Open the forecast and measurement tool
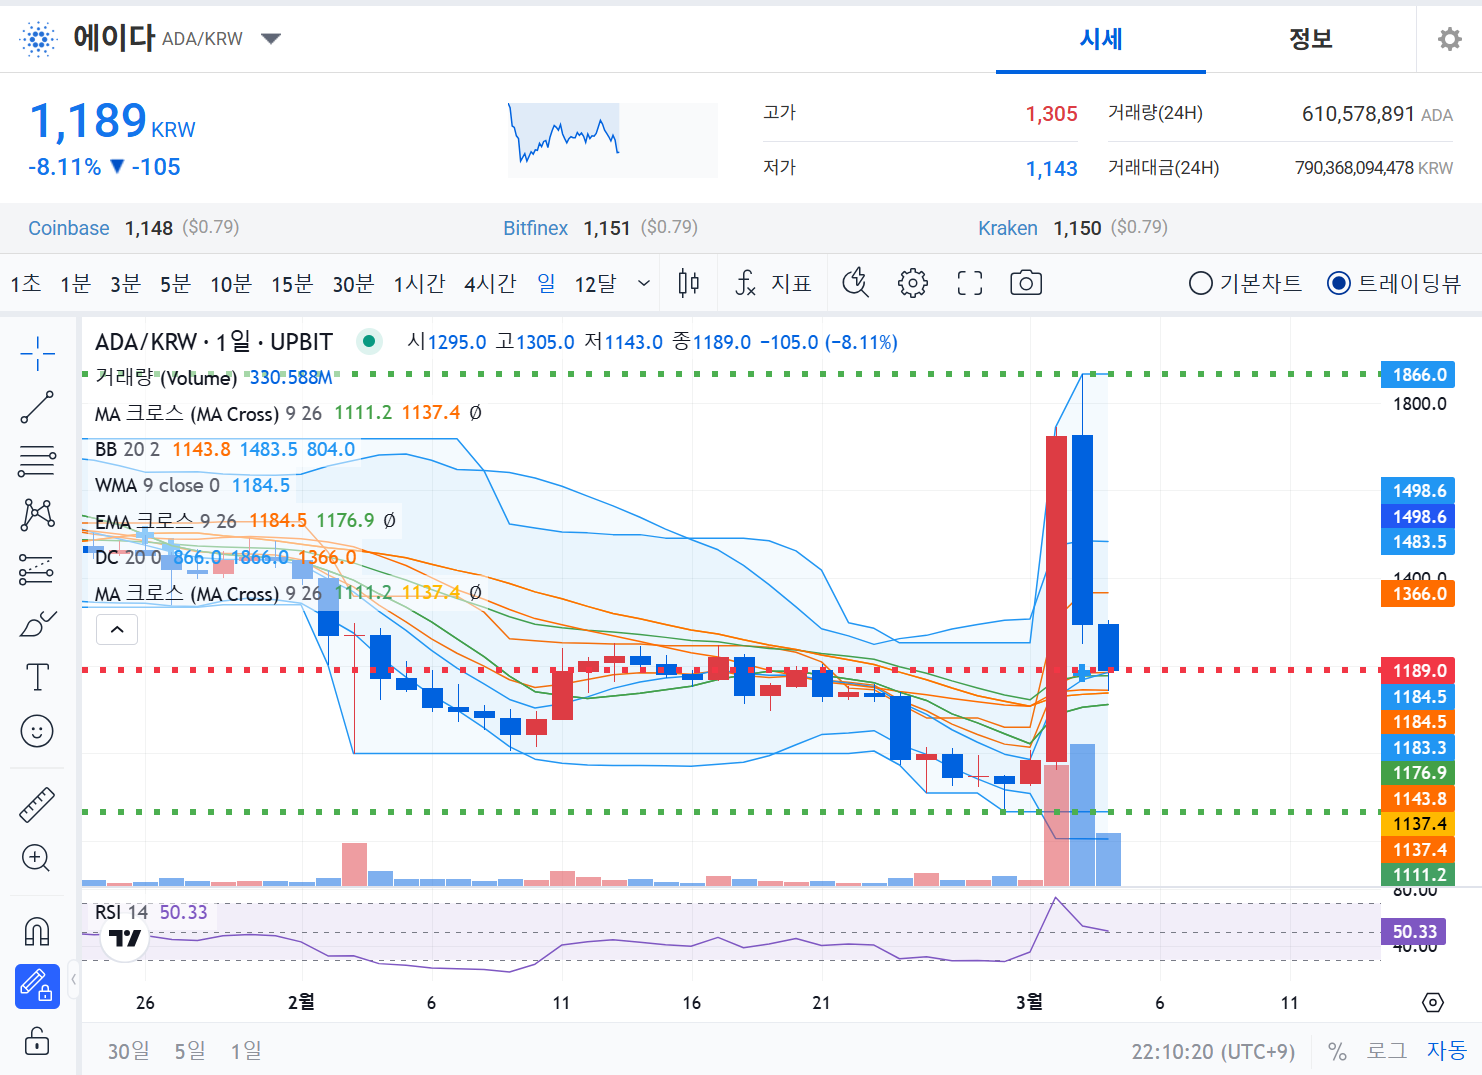Screen dimensions: 1482x1075 click(x=37, y=569)
